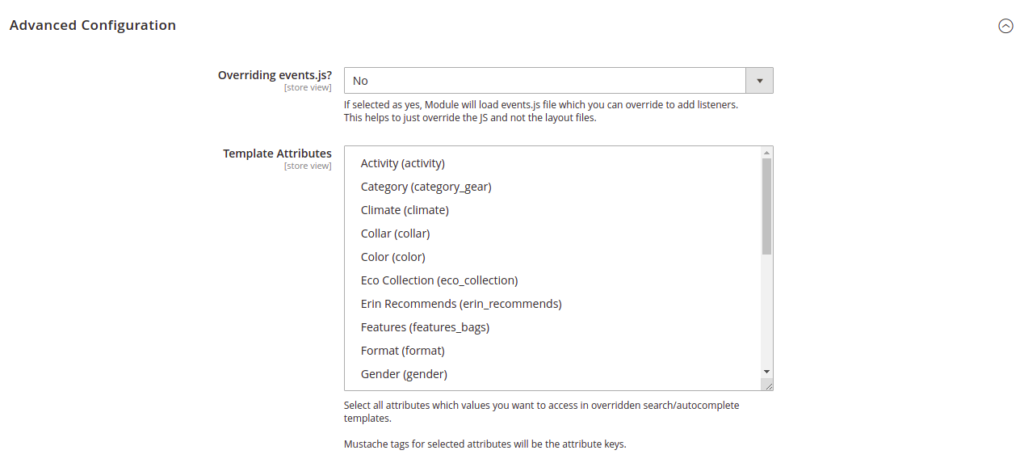Click the Overriding events.js select field showing No
The height and width of the screenshot is (463, 1024).
coord(558,80)
